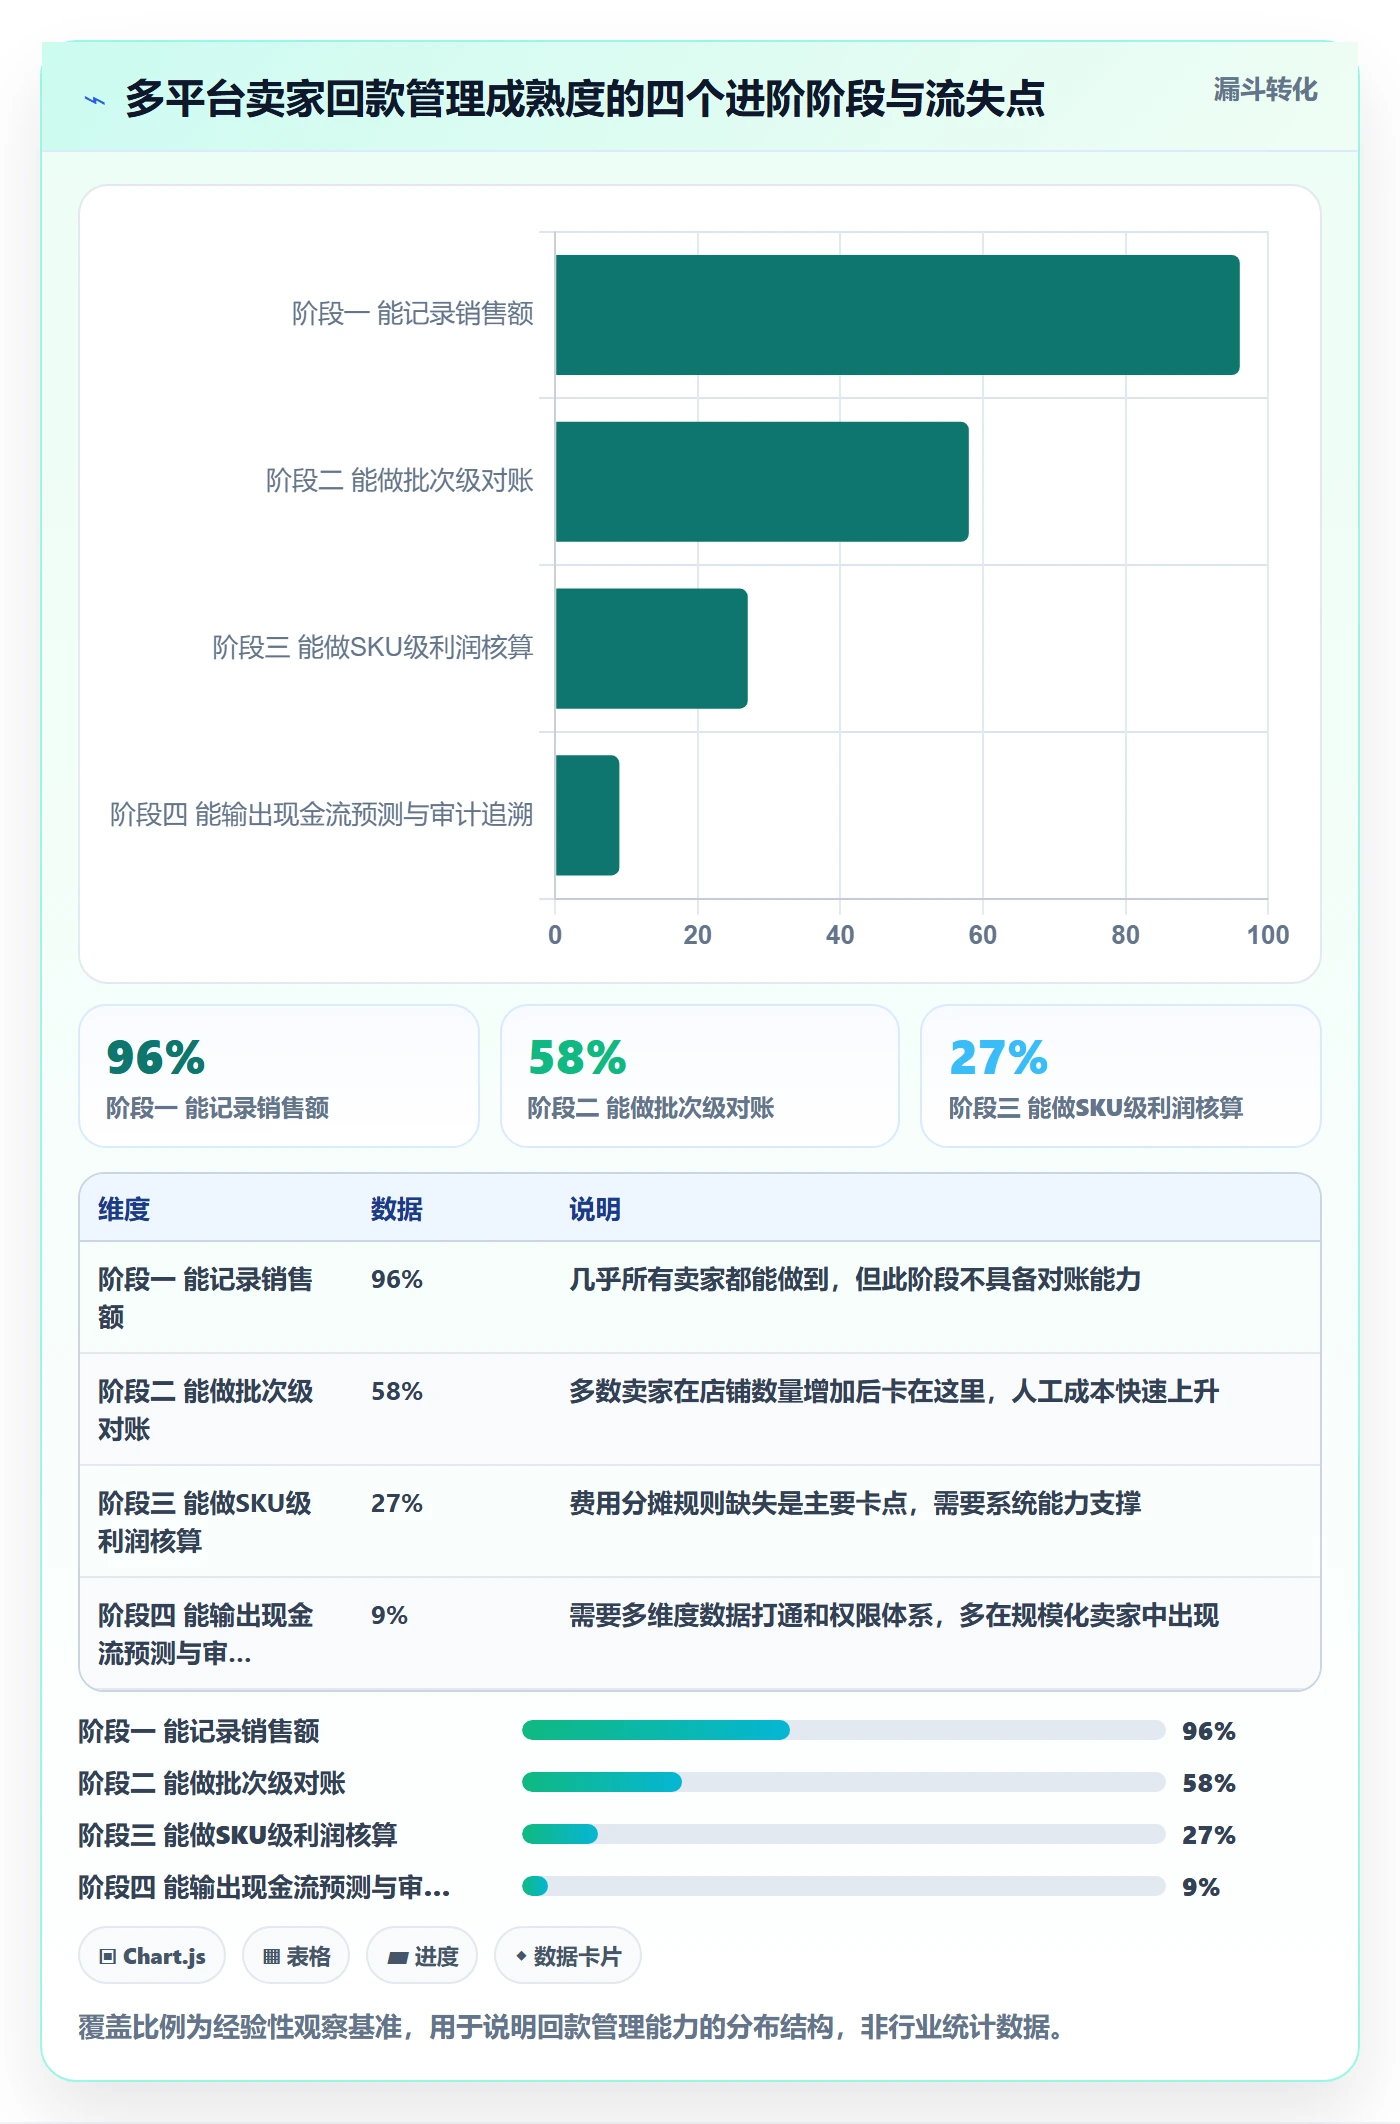This screenshot has height=2124, width=1400.
Task: Select the 数据卡片 chip
Action: (568, 1955)
